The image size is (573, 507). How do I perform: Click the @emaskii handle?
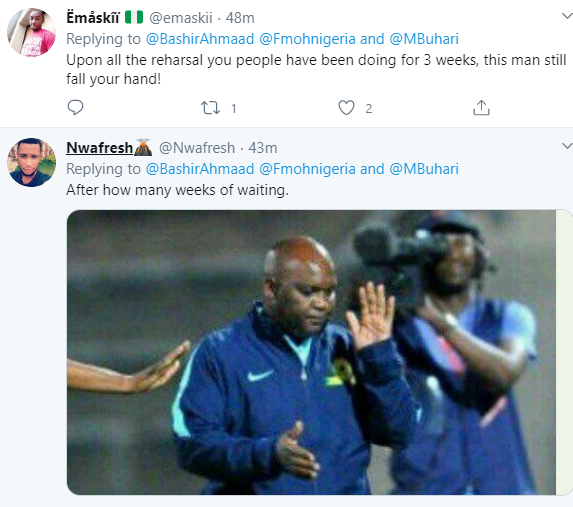click(x=181, y=18)
